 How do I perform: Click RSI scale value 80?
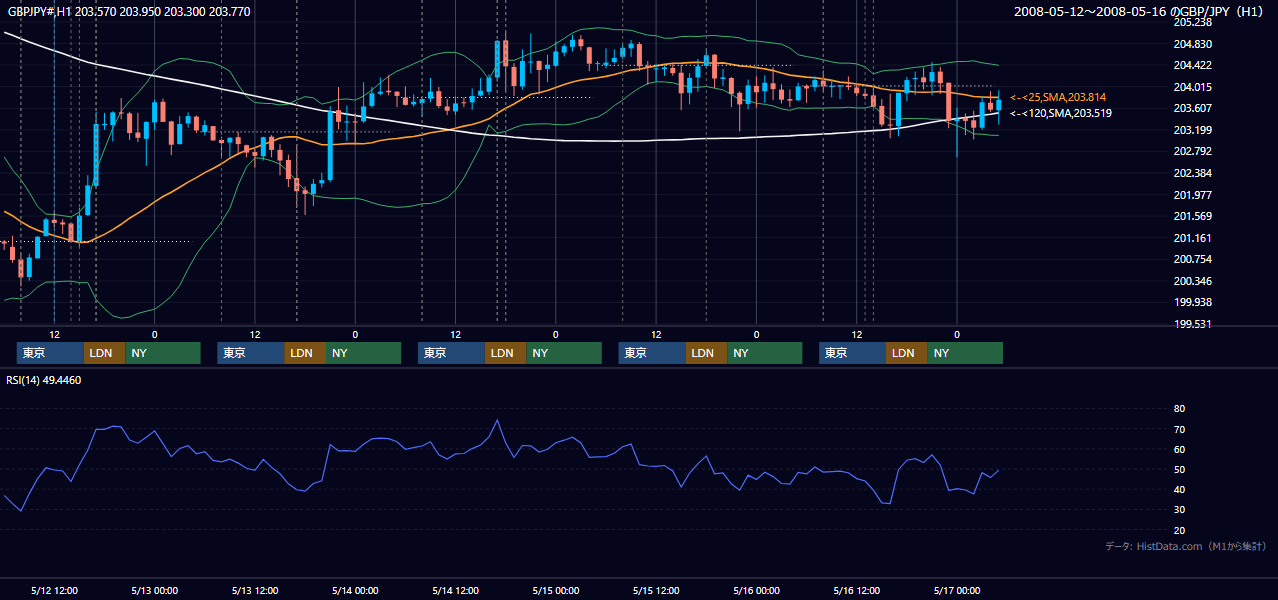[x=1180, y=409]
